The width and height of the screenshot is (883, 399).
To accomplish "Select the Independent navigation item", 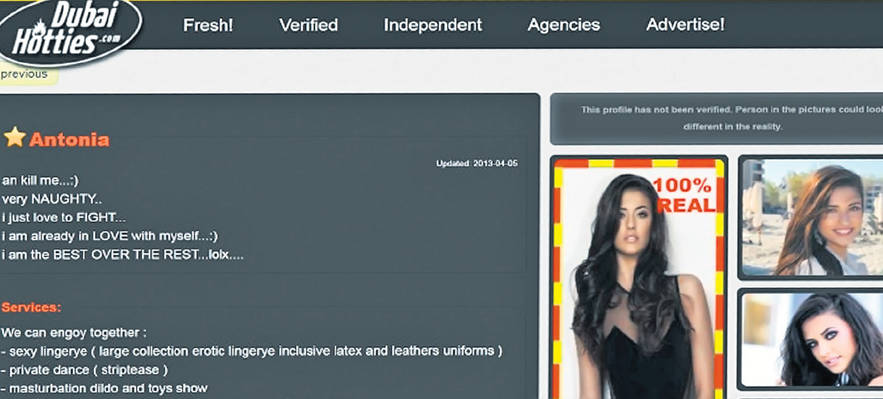I will (433, 25).
